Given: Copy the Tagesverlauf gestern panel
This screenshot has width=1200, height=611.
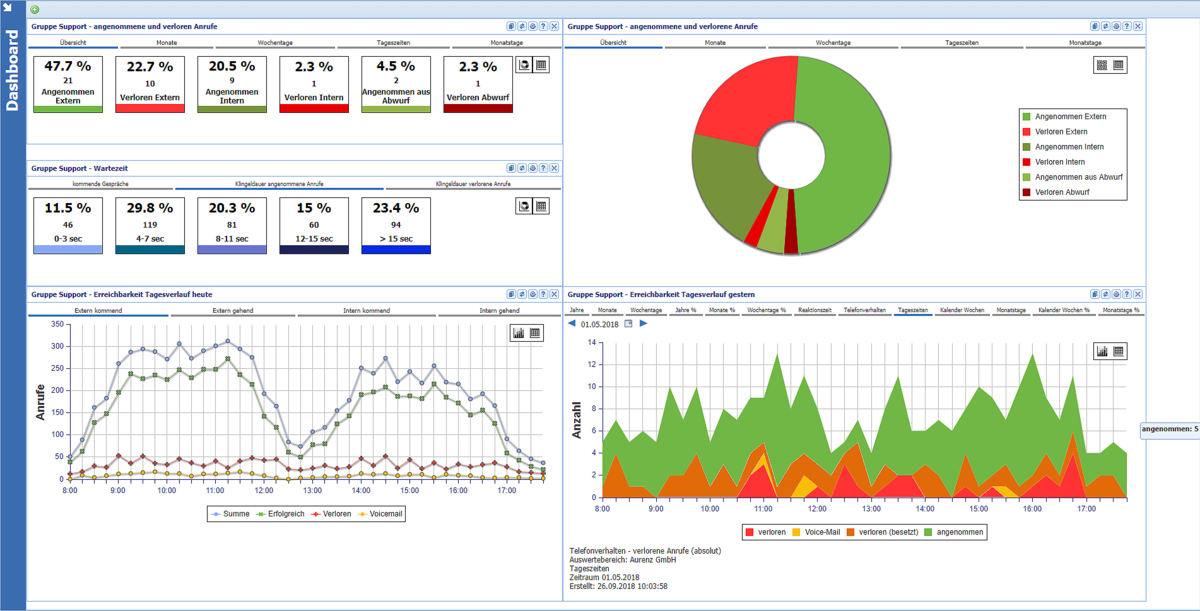Looking at the screenshot, I should (x=1095, y=294).
